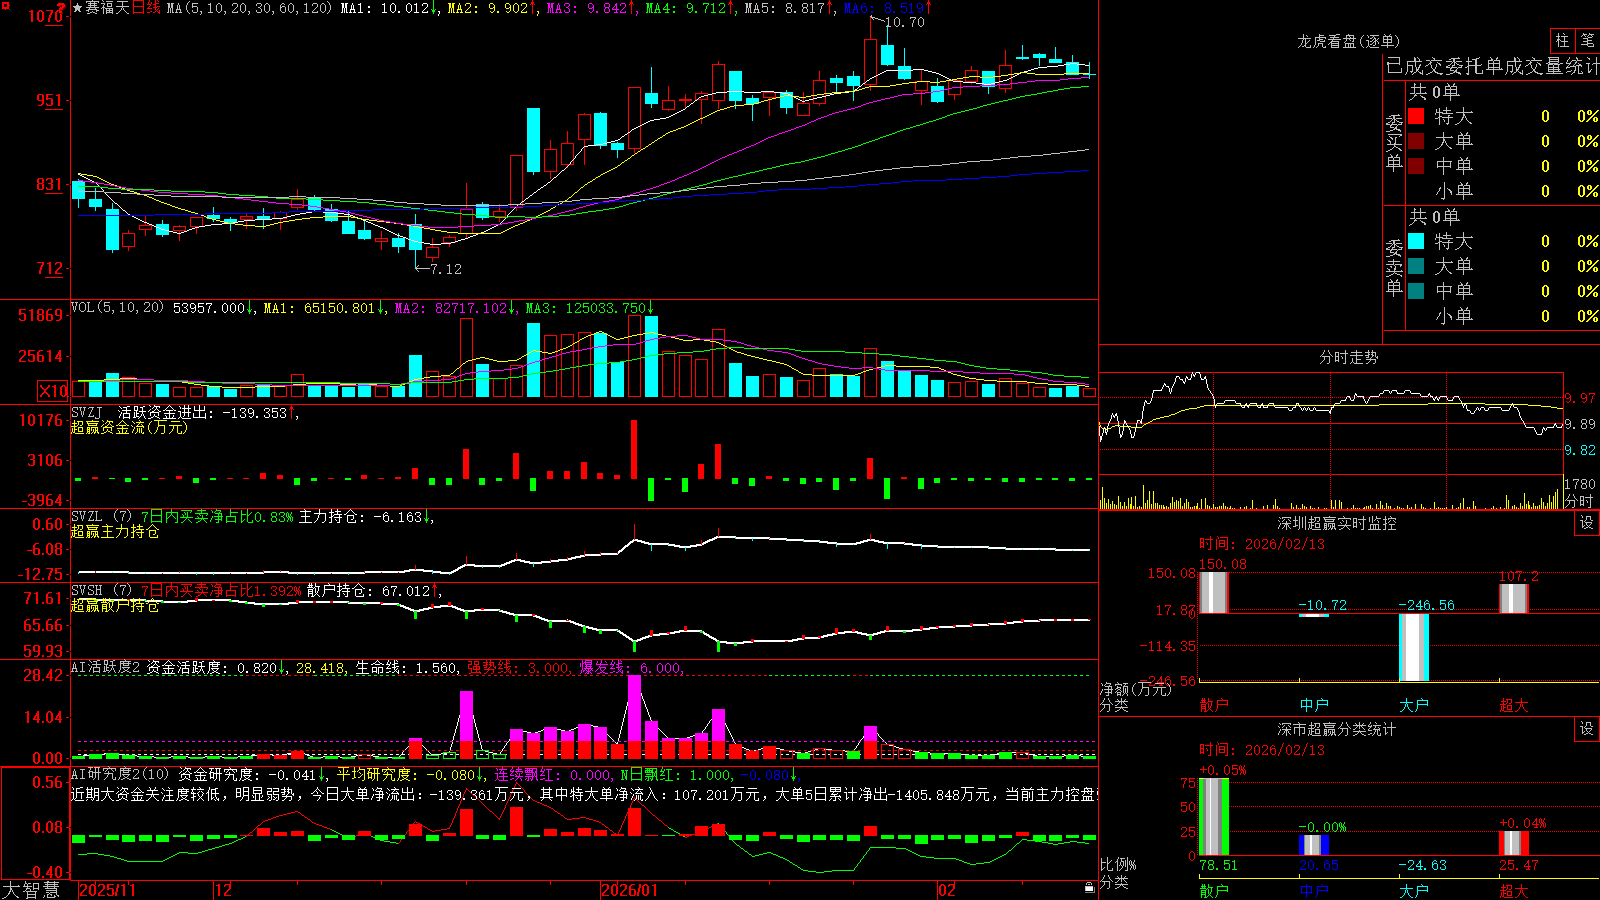Click the MA3: 9.842 value

(x=591, y=8)
